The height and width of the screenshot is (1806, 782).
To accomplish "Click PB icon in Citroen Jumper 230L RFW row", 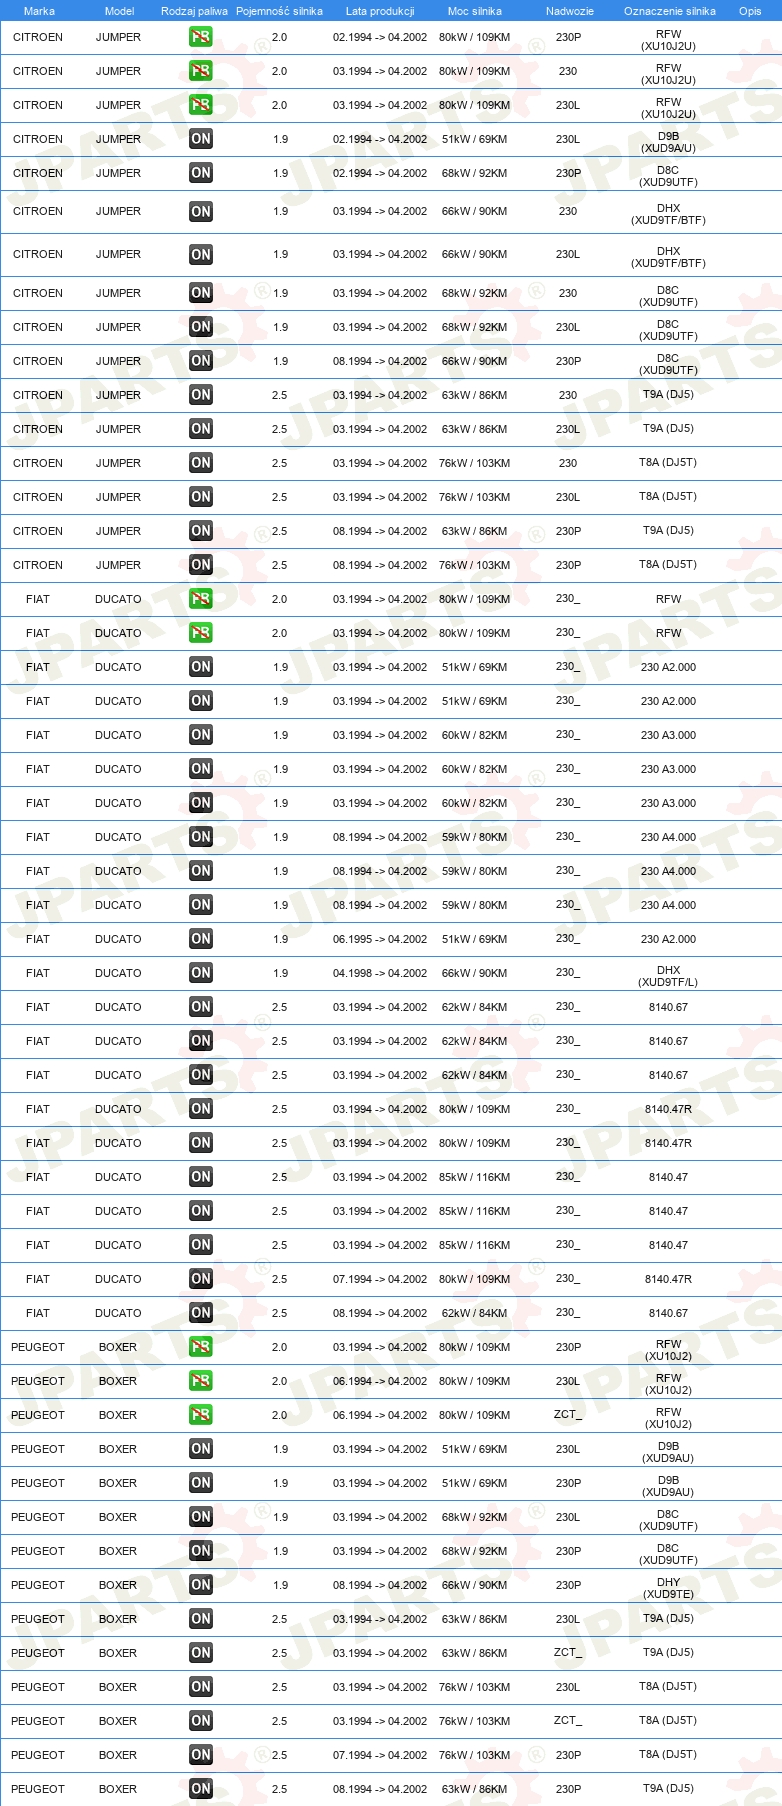I will pyautogui.click(x=200, y=105).
